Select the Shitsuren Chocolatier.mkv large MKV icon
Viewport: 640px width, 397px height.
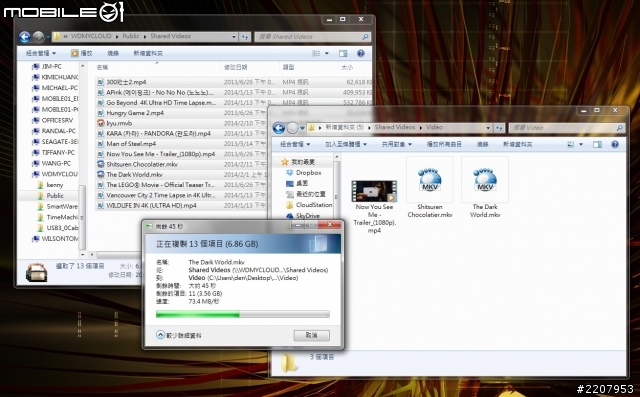pyautogui.click(x=429, y=180)
